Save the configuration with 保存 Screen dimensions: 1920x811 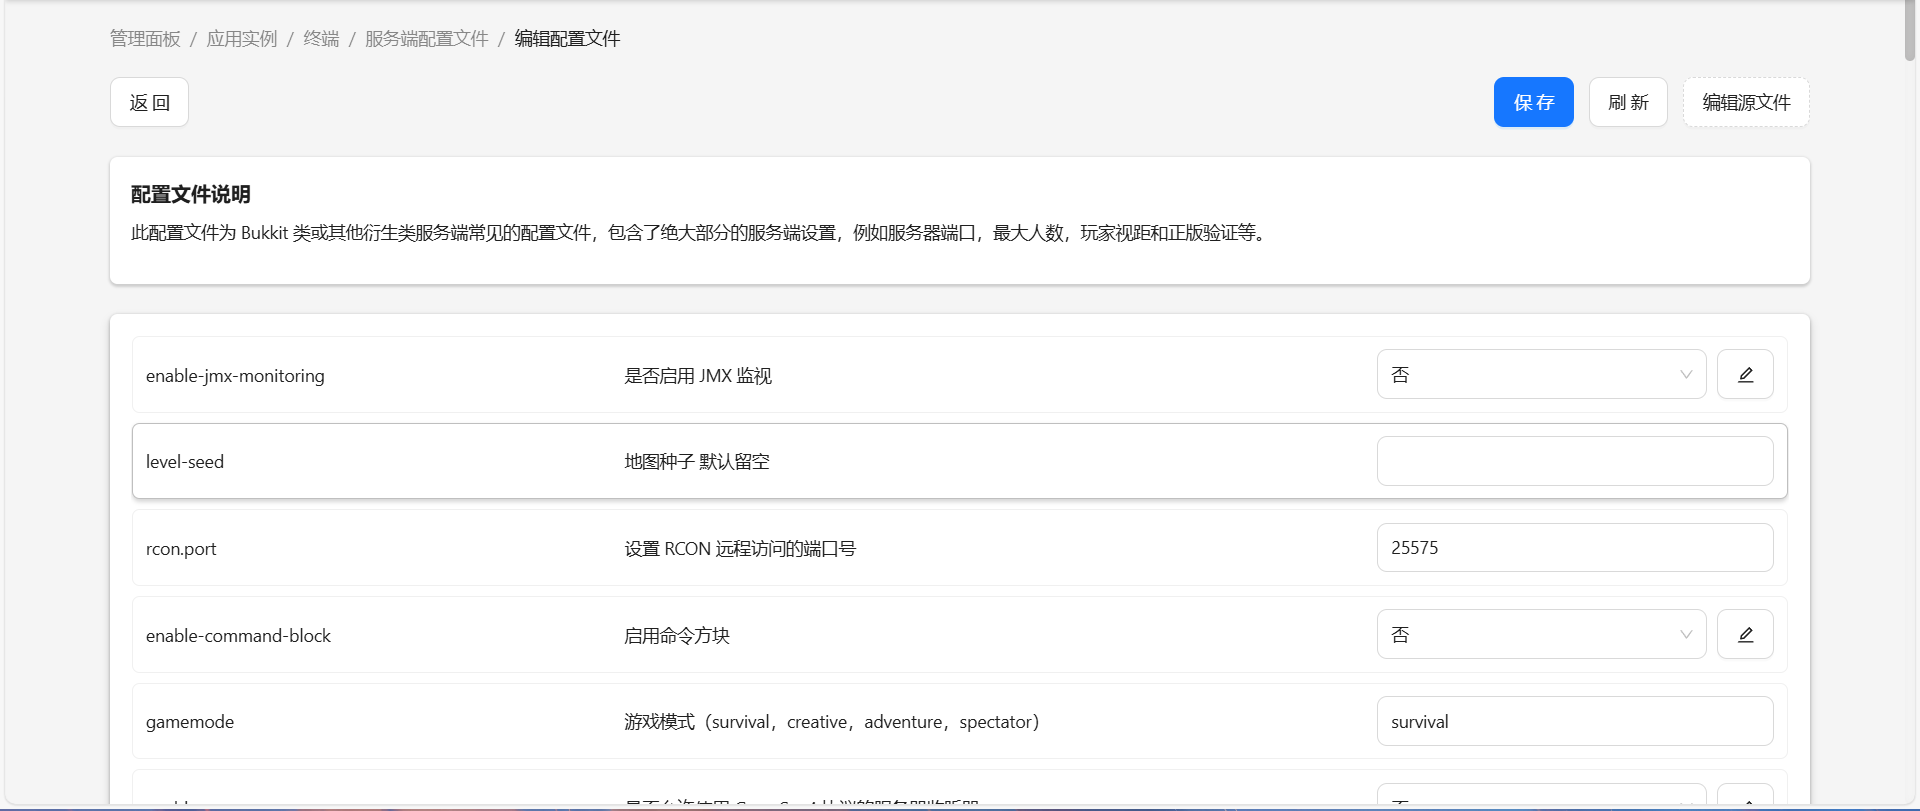1533,102
